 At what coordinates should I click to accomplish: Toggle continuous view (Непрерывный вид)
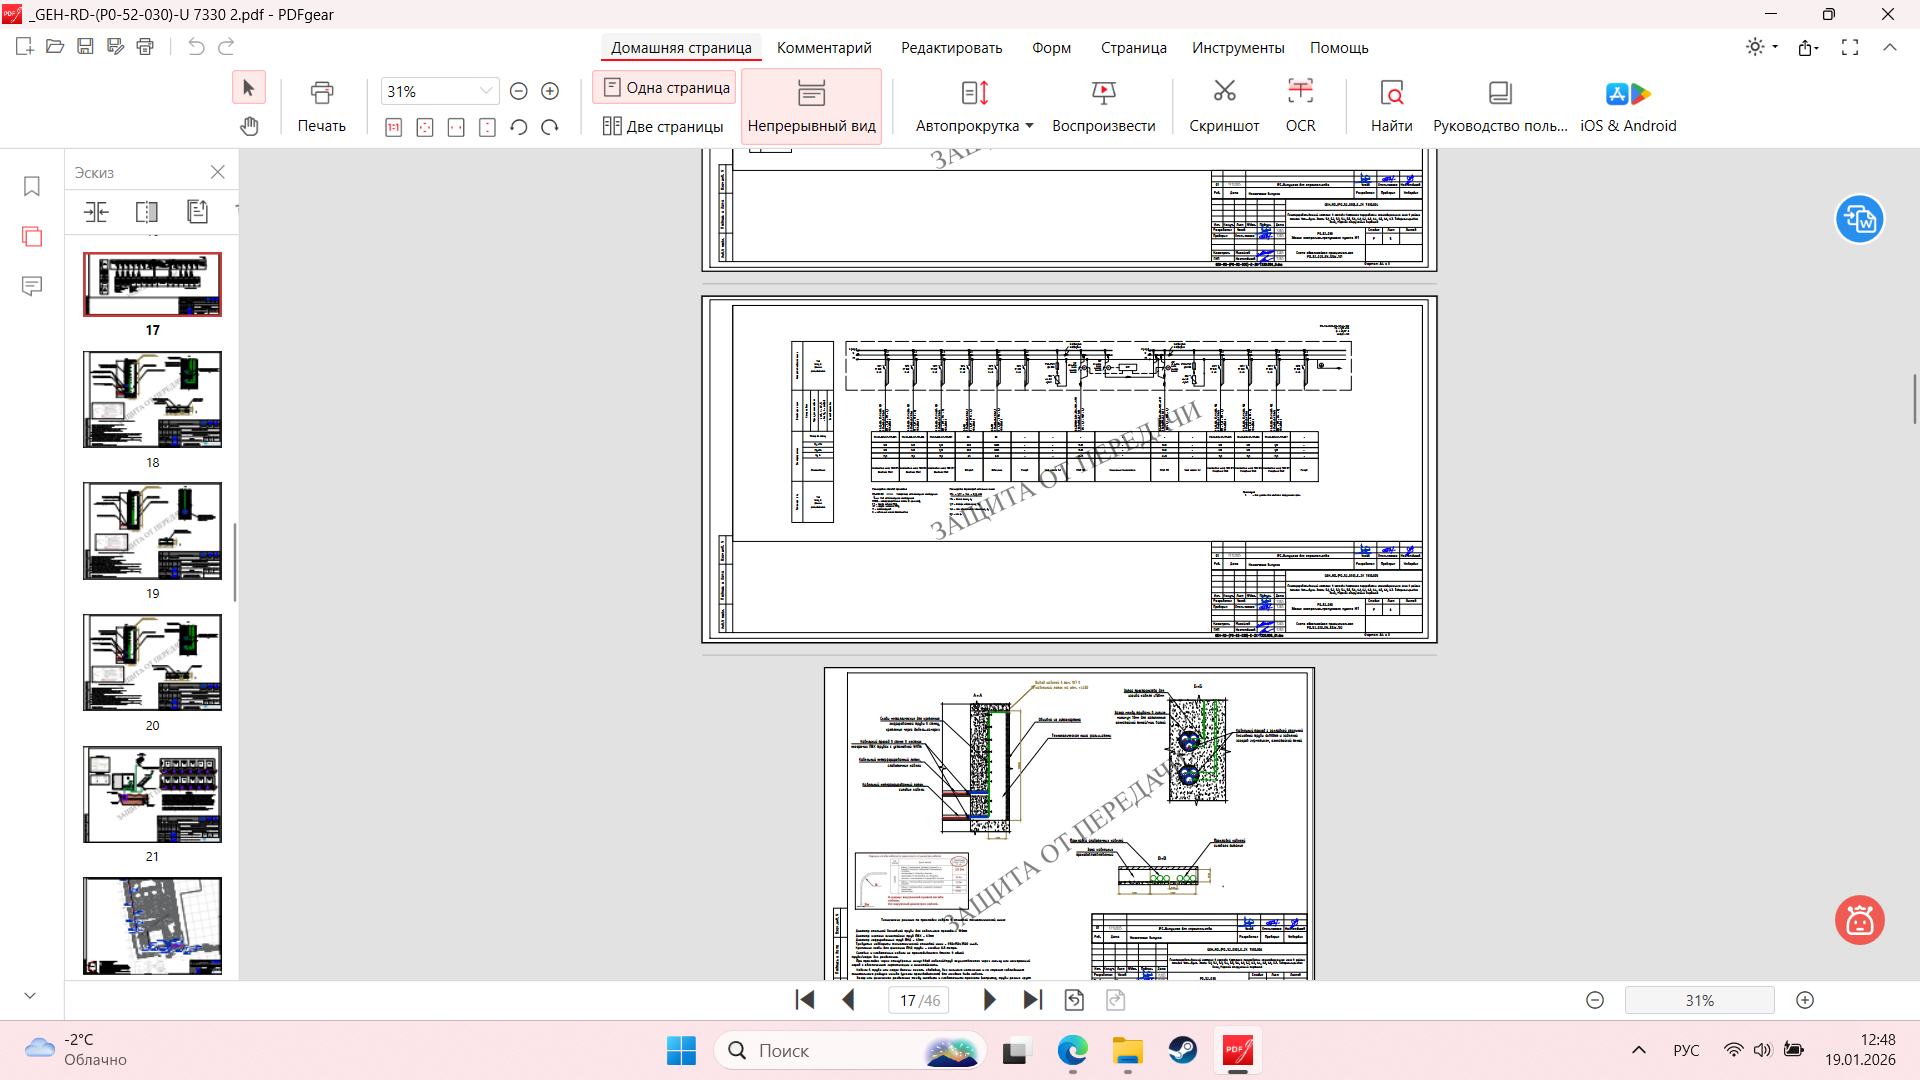pyautogui.click(x=811, y=106)
